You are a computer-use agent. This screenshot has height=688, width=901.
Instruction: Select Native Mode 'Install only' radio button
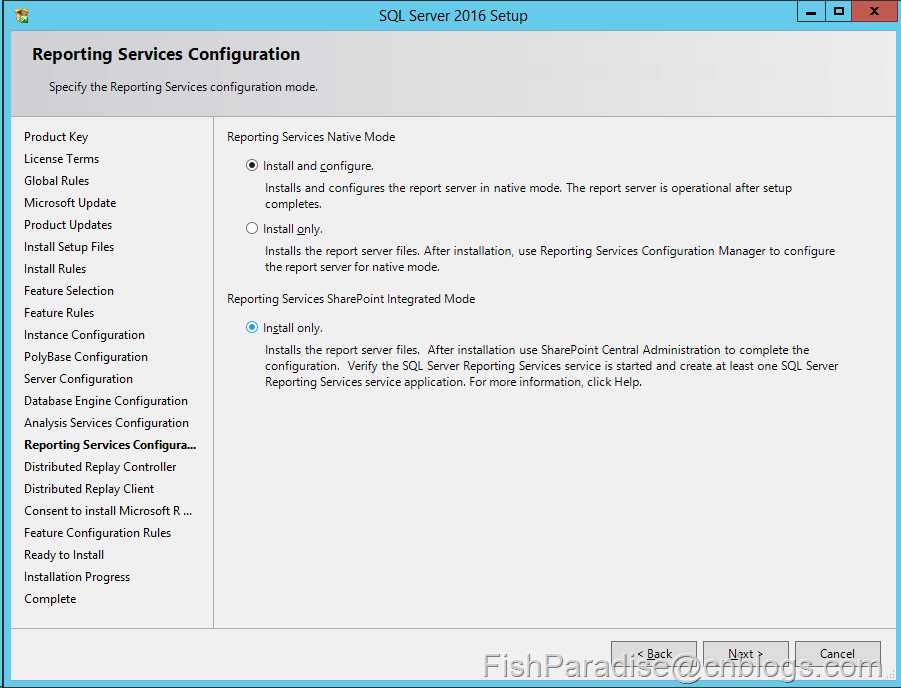click(252, 229)
